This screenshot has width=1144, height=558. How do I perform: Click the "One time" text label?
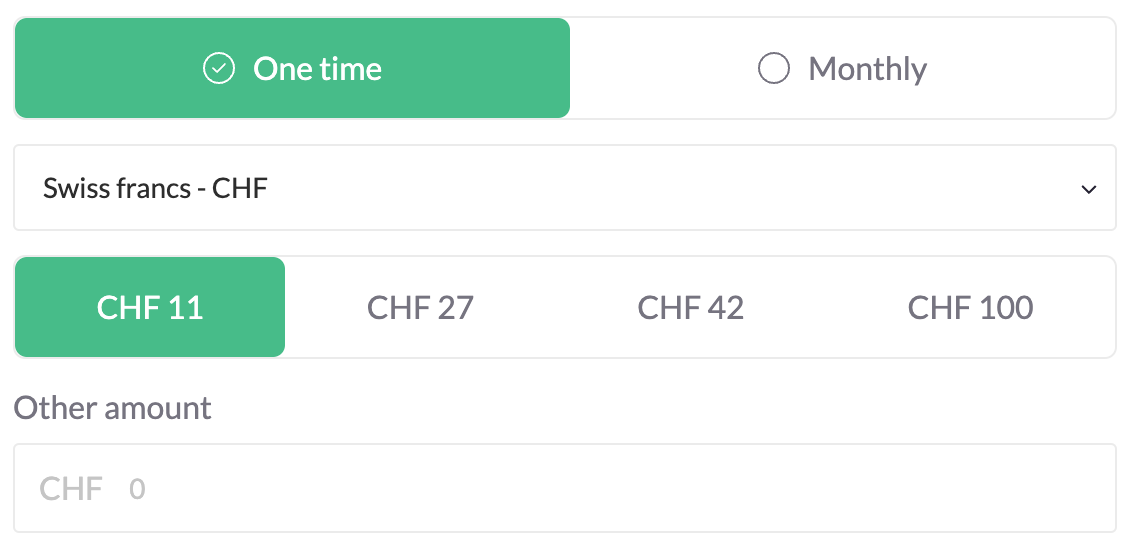pyautogui.click(x=317, y=69)
